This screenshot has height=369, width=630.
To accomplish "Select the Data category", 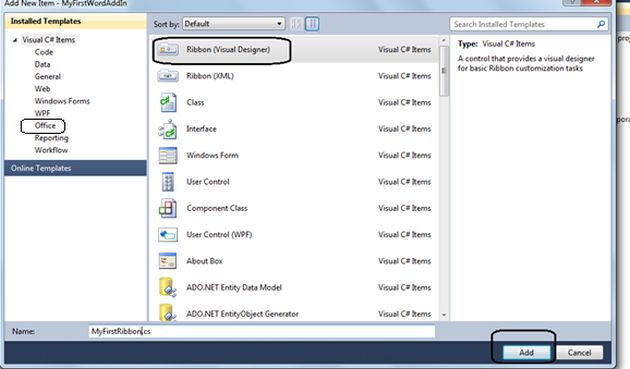I will click(x=42, y=64).
